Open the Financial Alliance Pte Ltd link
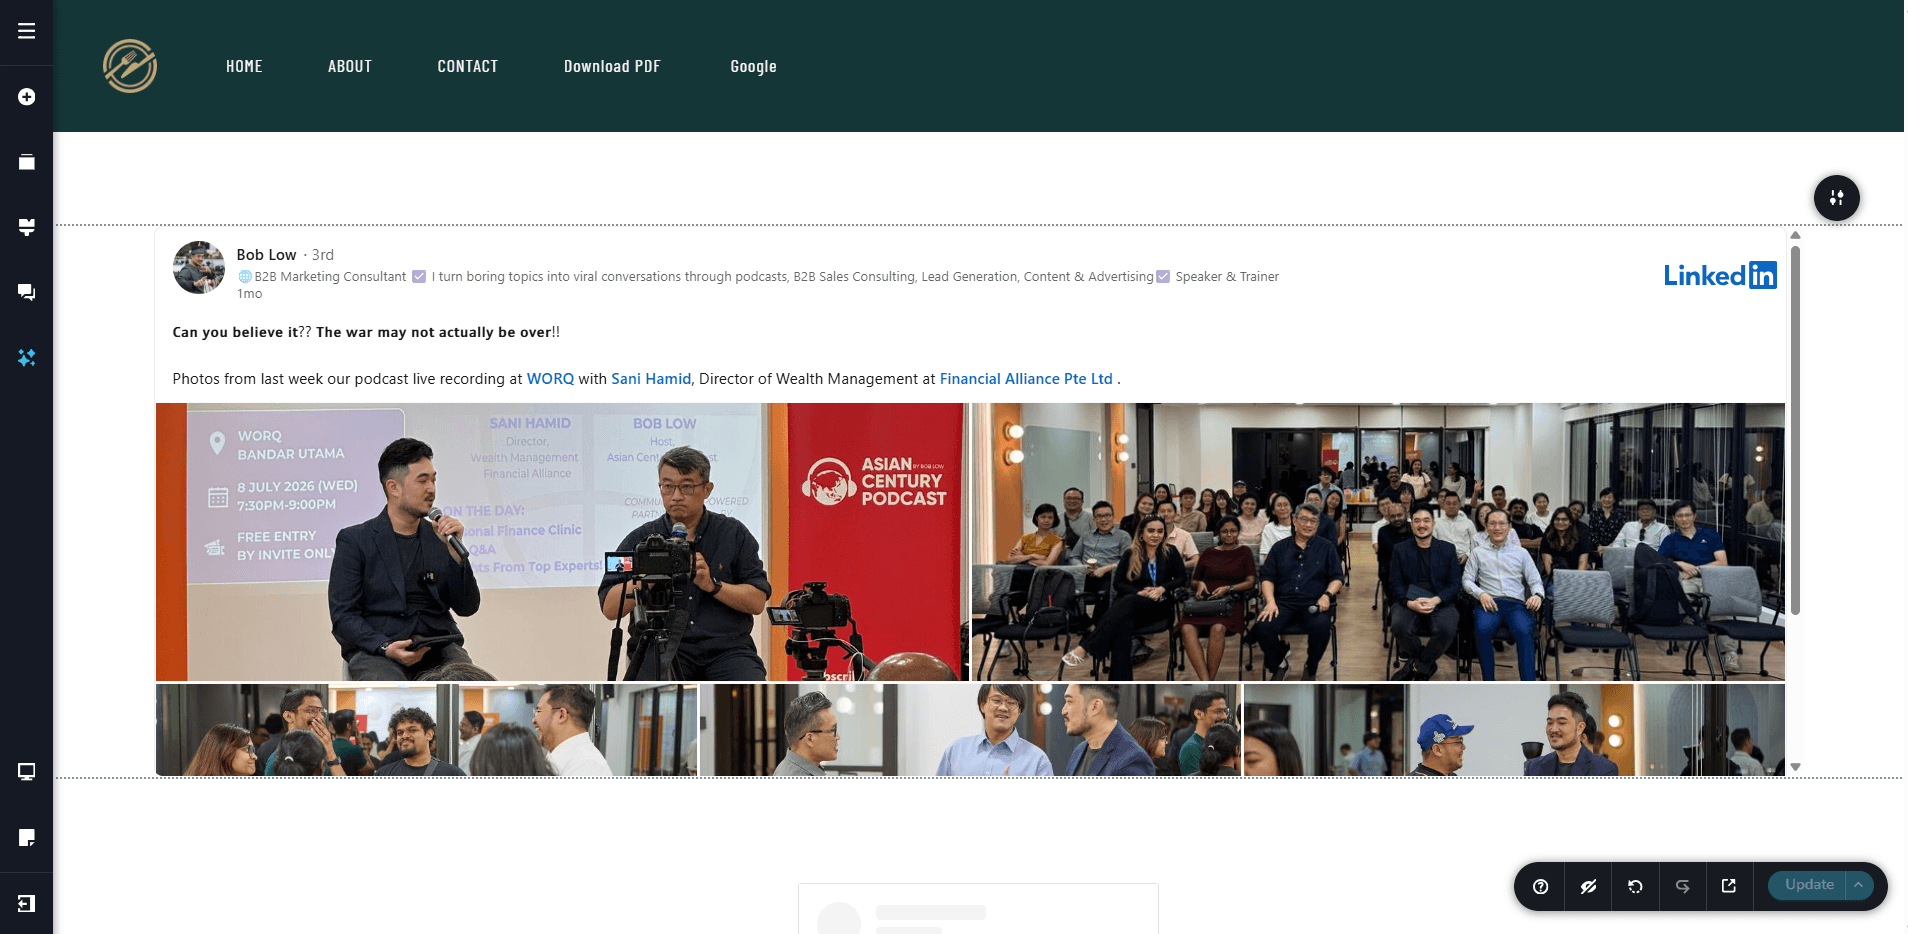Image resolution: width=1908 pixels, height=934 pixels. point(1026,379)
